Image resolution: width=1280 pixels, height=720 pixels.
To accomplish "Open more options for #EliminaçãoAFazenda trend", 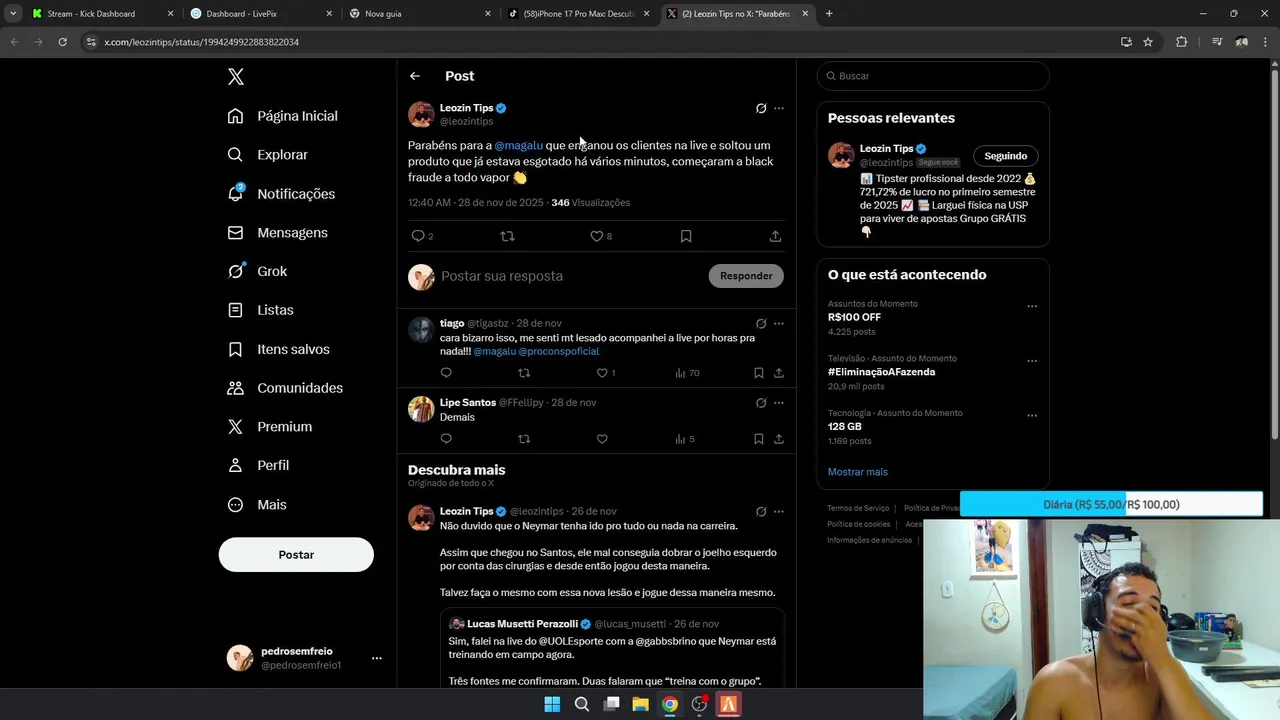I will tap(1032, 361).
